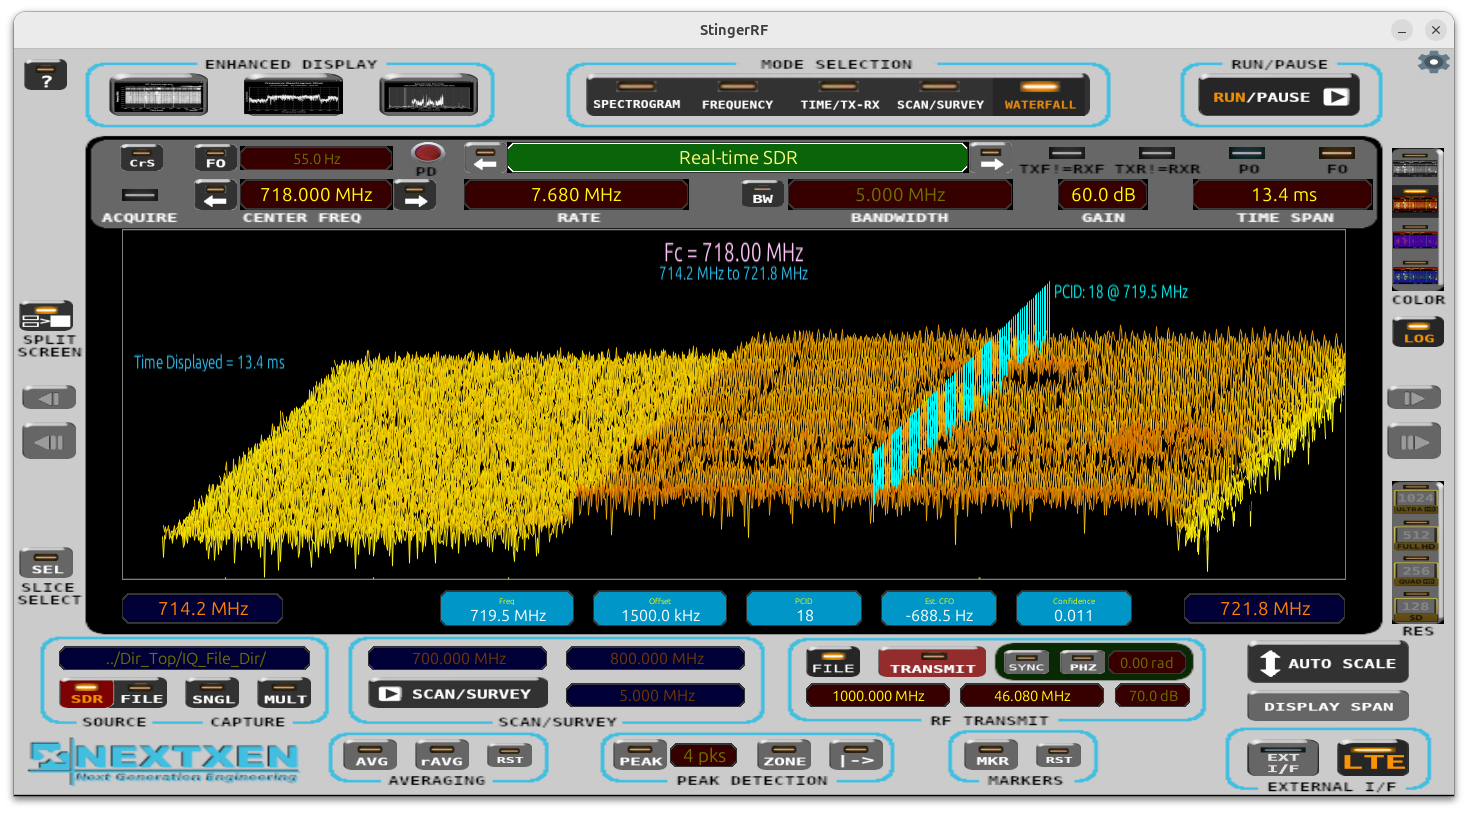Open the help question mark button
Viewport: 1468px width, 813px height.
pyautogui.click(x=46, y=76)
